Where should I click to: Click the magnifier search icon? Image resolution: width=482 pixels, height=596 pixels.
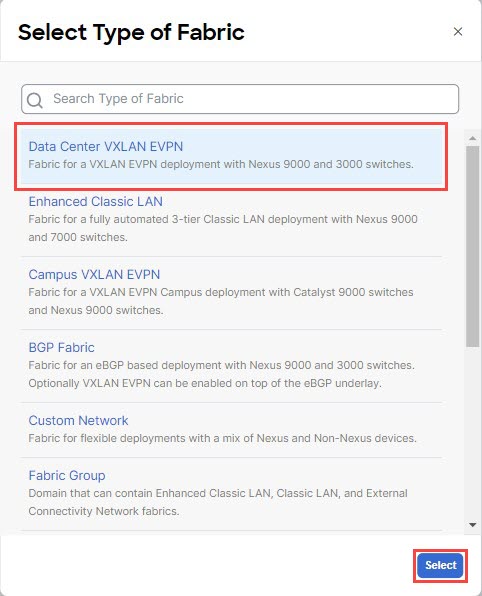35,100
